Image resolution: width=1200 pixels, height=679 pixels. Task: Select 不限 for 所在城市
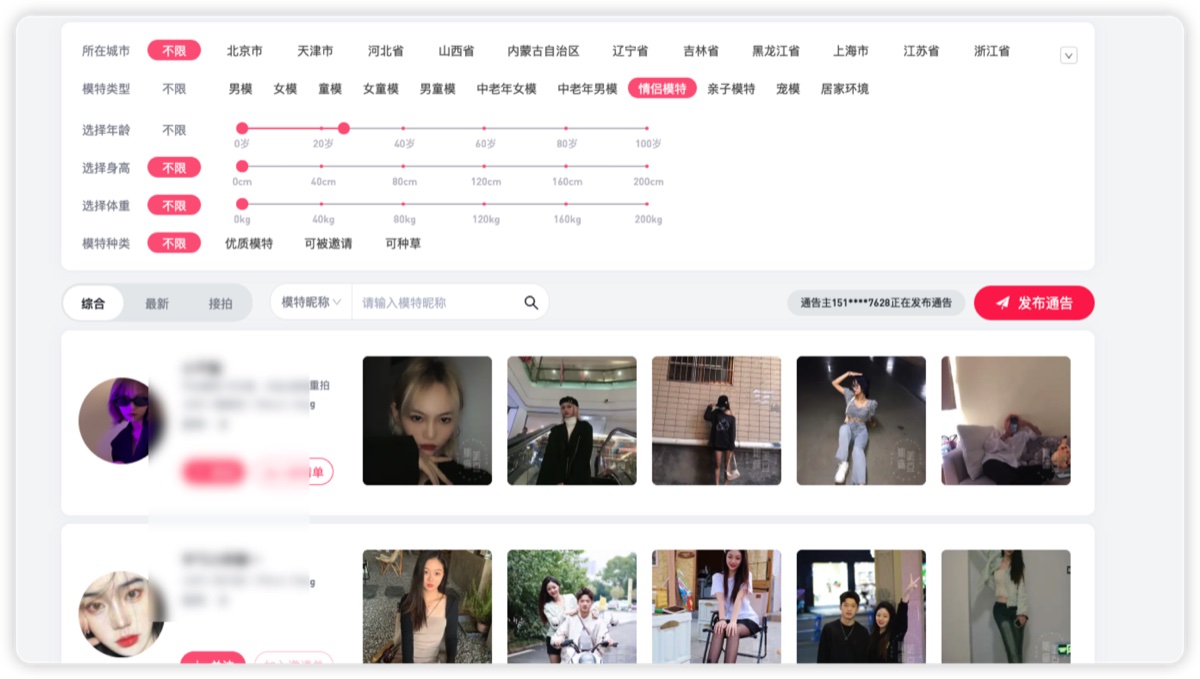coord(174,50)
